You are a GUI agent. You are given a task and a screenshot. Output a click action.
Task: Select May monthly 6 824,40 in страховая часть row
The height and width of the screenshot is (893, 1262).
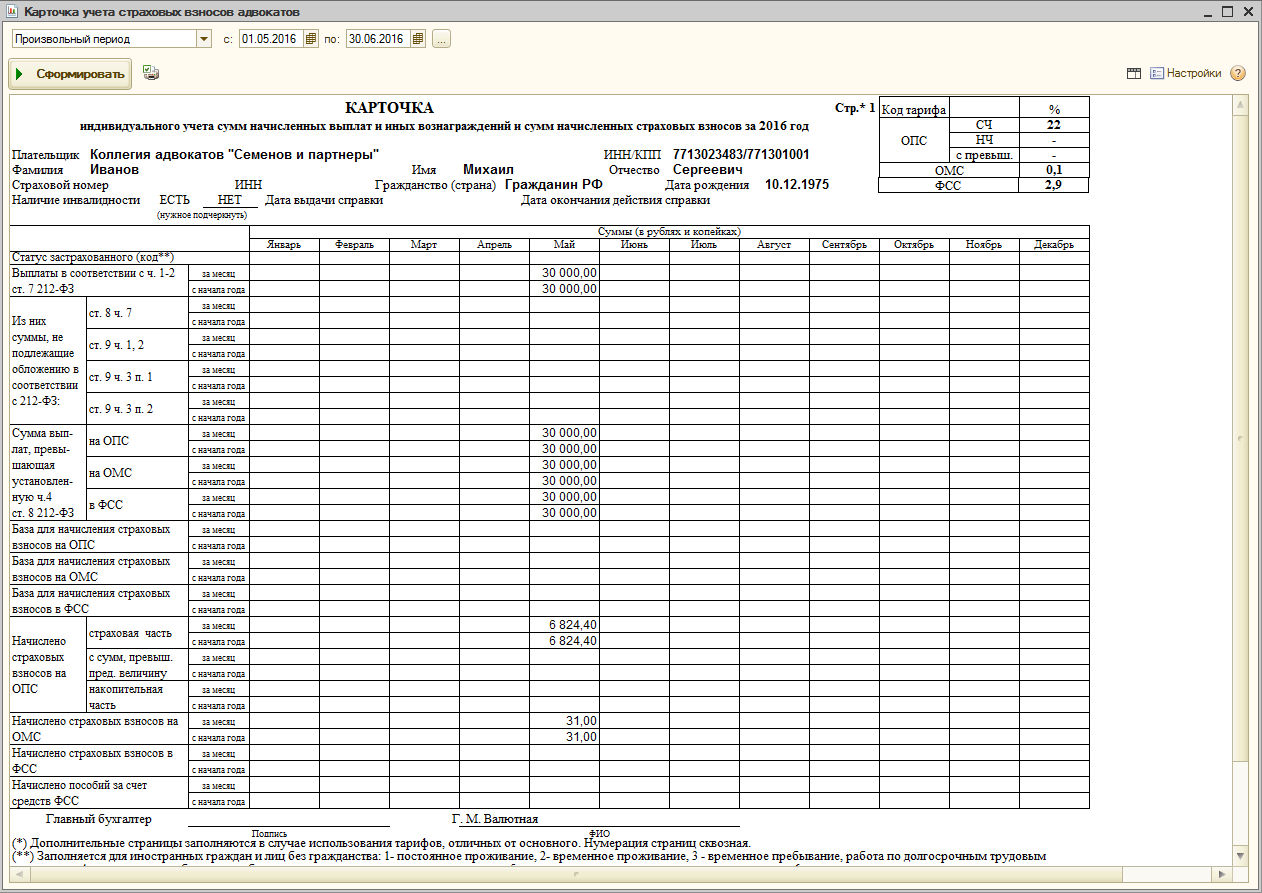point(564,624)
